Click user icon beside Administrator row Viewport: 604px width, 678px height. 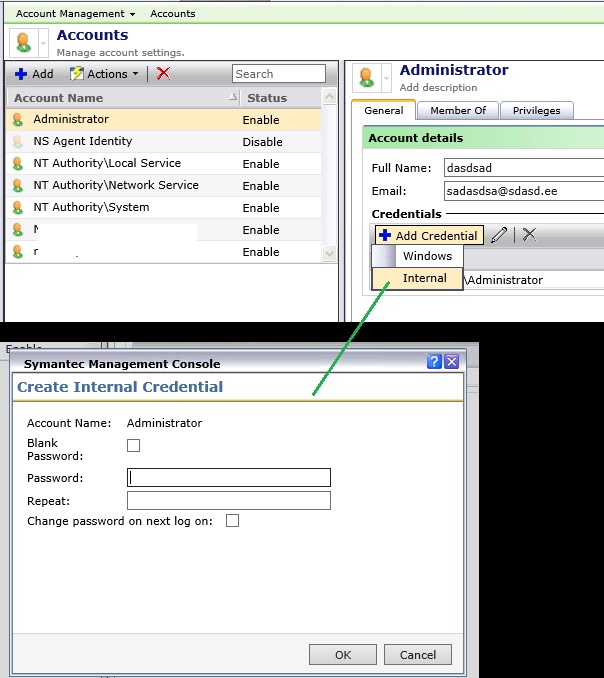[18, 119]
